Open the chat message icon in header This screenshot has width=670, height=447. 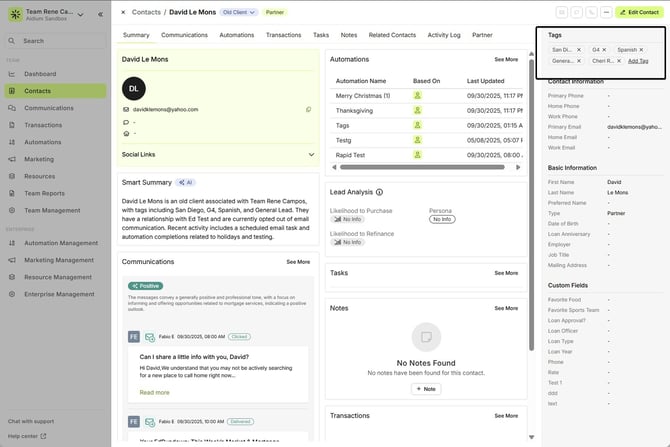coord(576,12)
